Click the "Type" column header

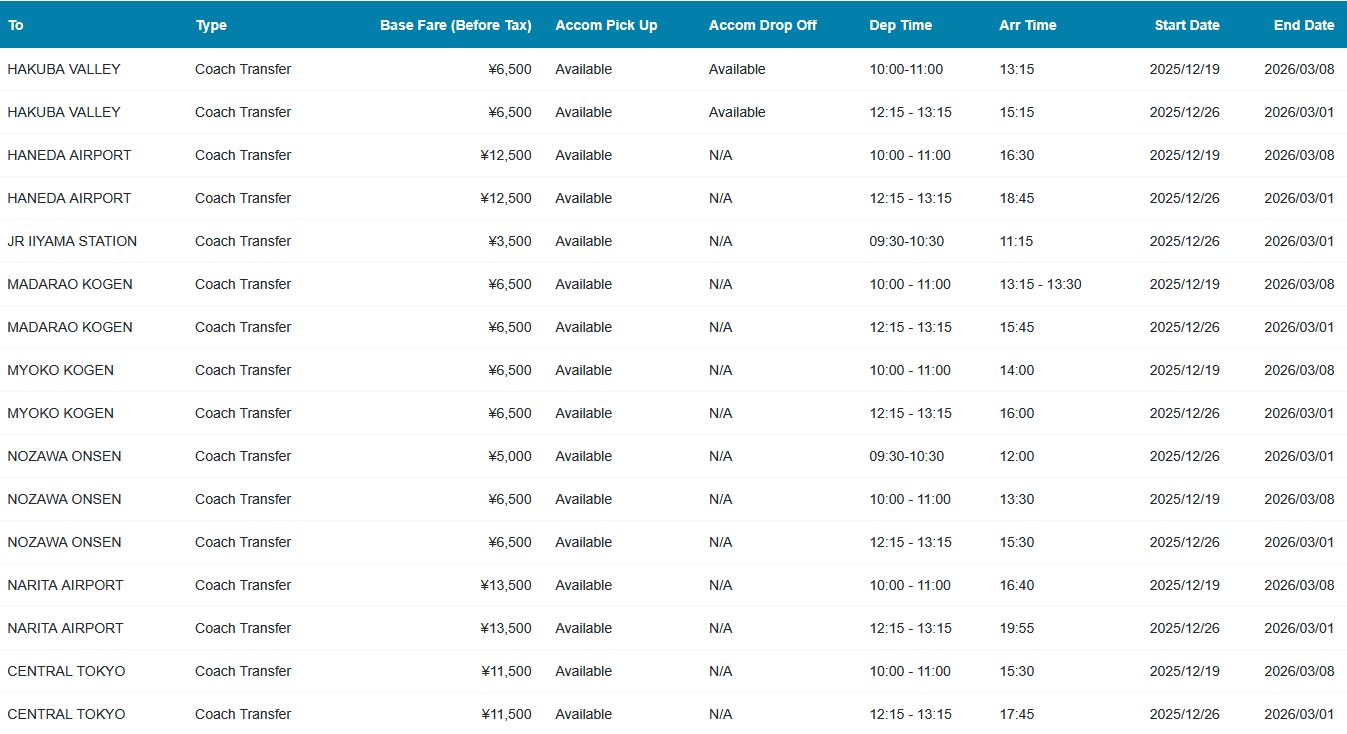click(x=211, y=25)
